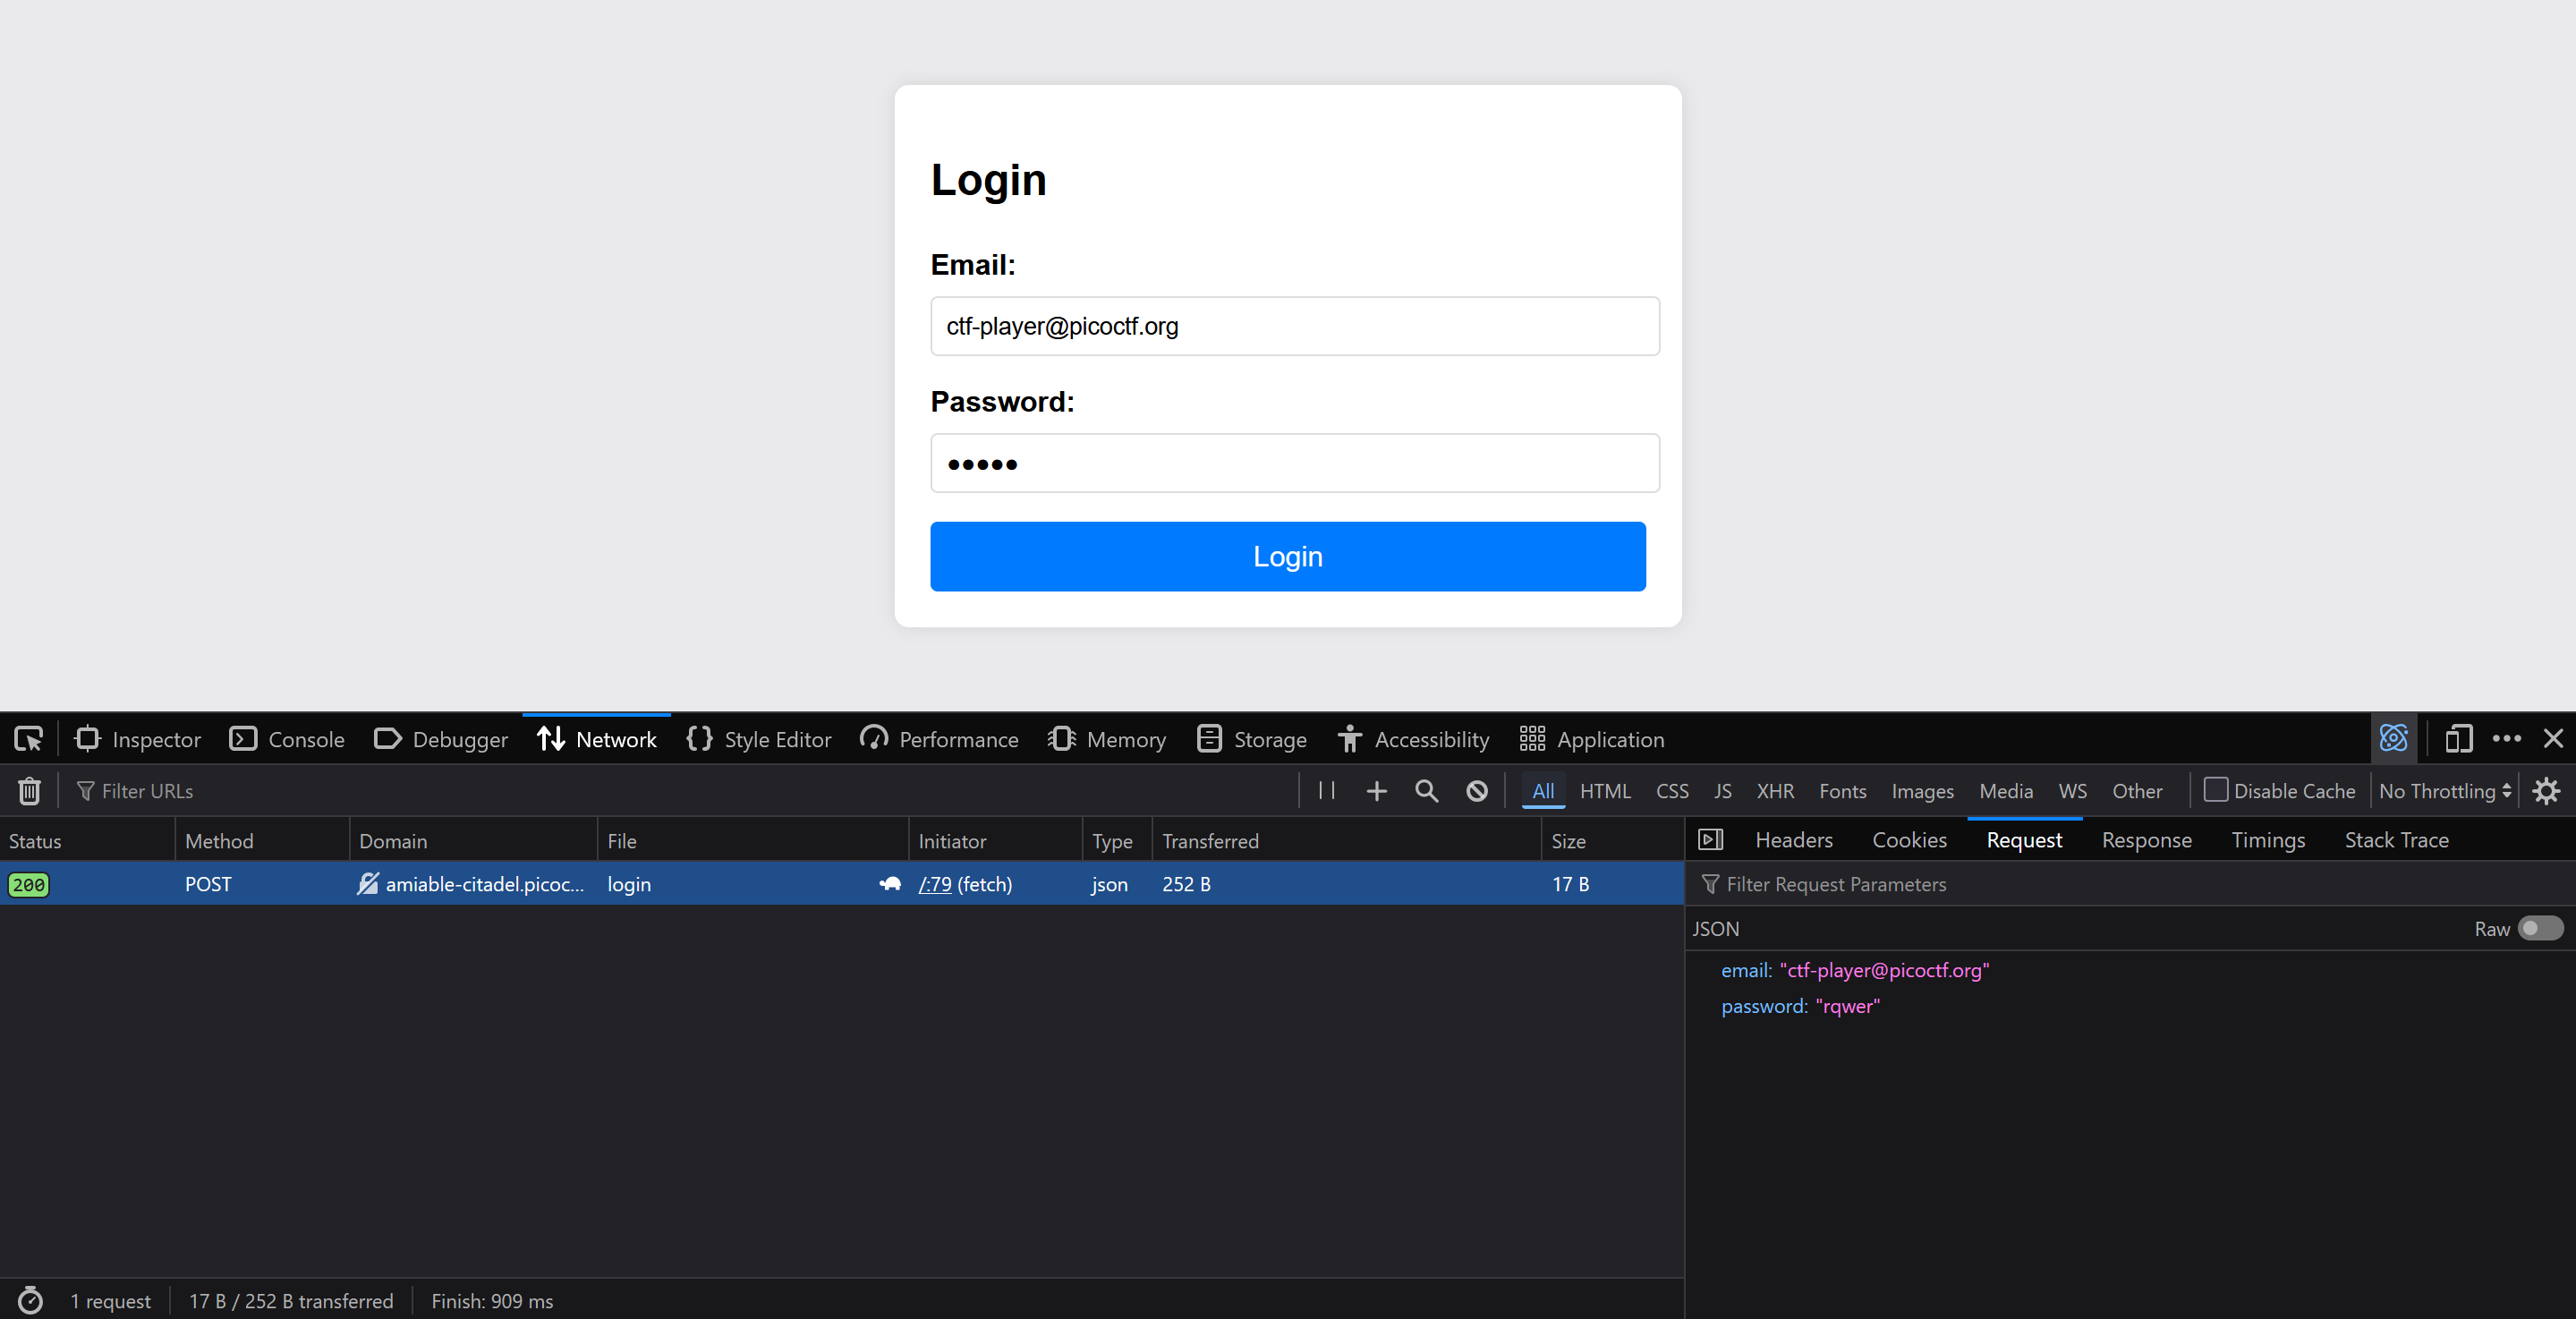Start performance analysis stopwatch
The height and width of the screenshot is (1319, 2576).
point(30,1300)
